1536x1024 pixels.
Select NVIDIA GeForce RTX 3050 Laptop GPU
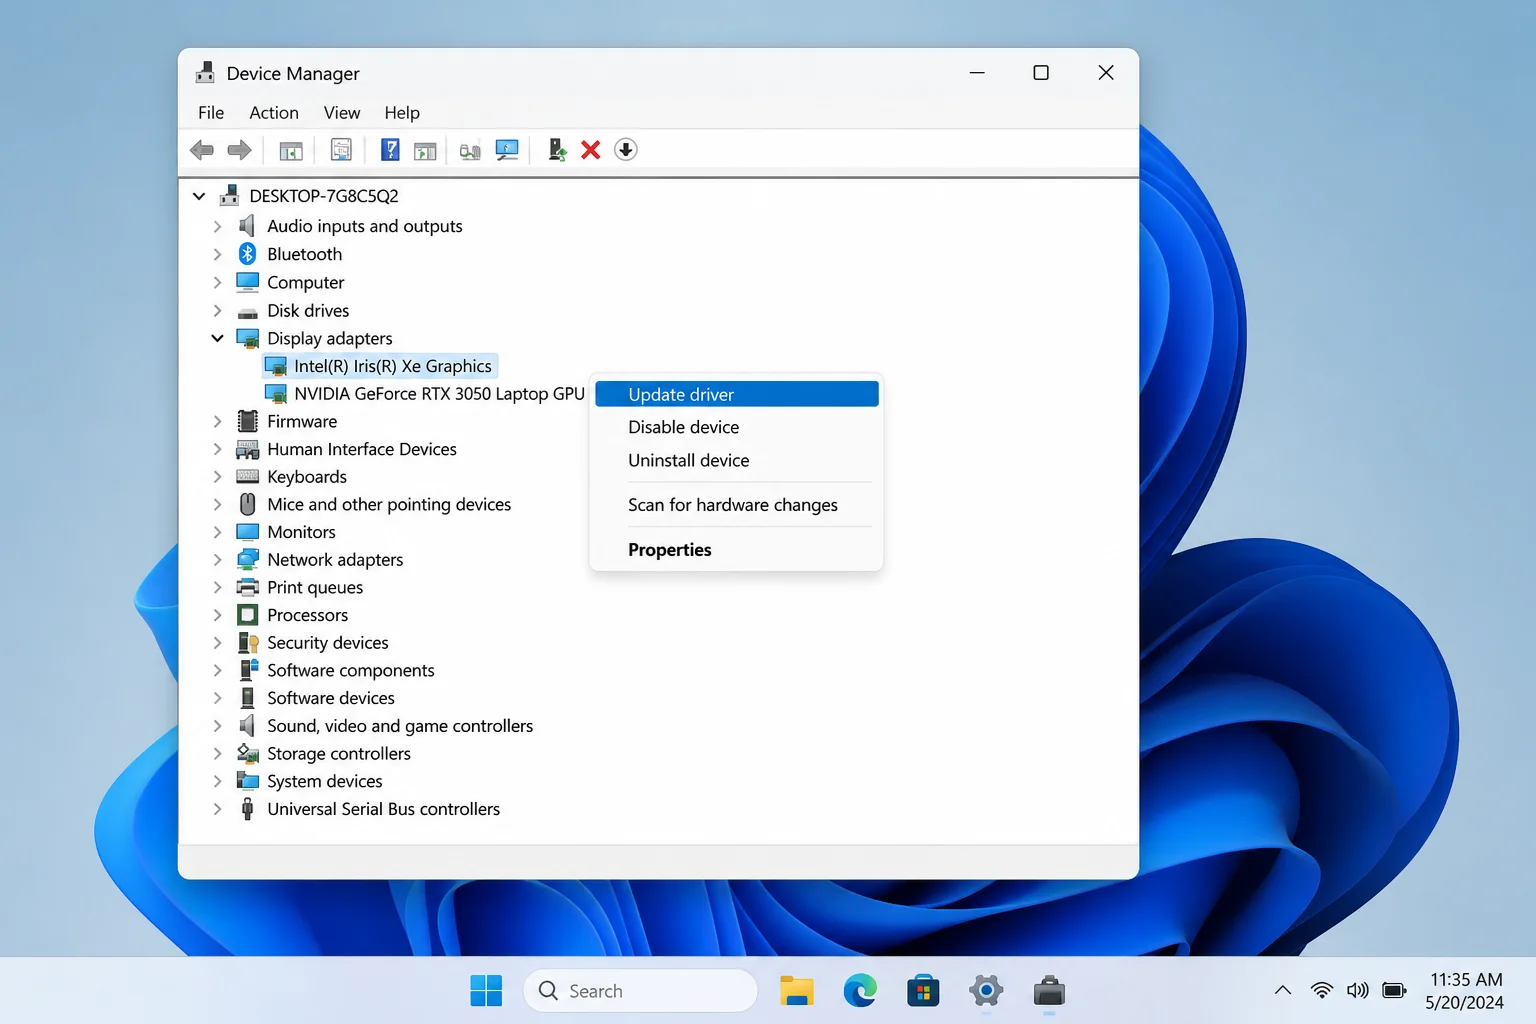tap(425, 394)
